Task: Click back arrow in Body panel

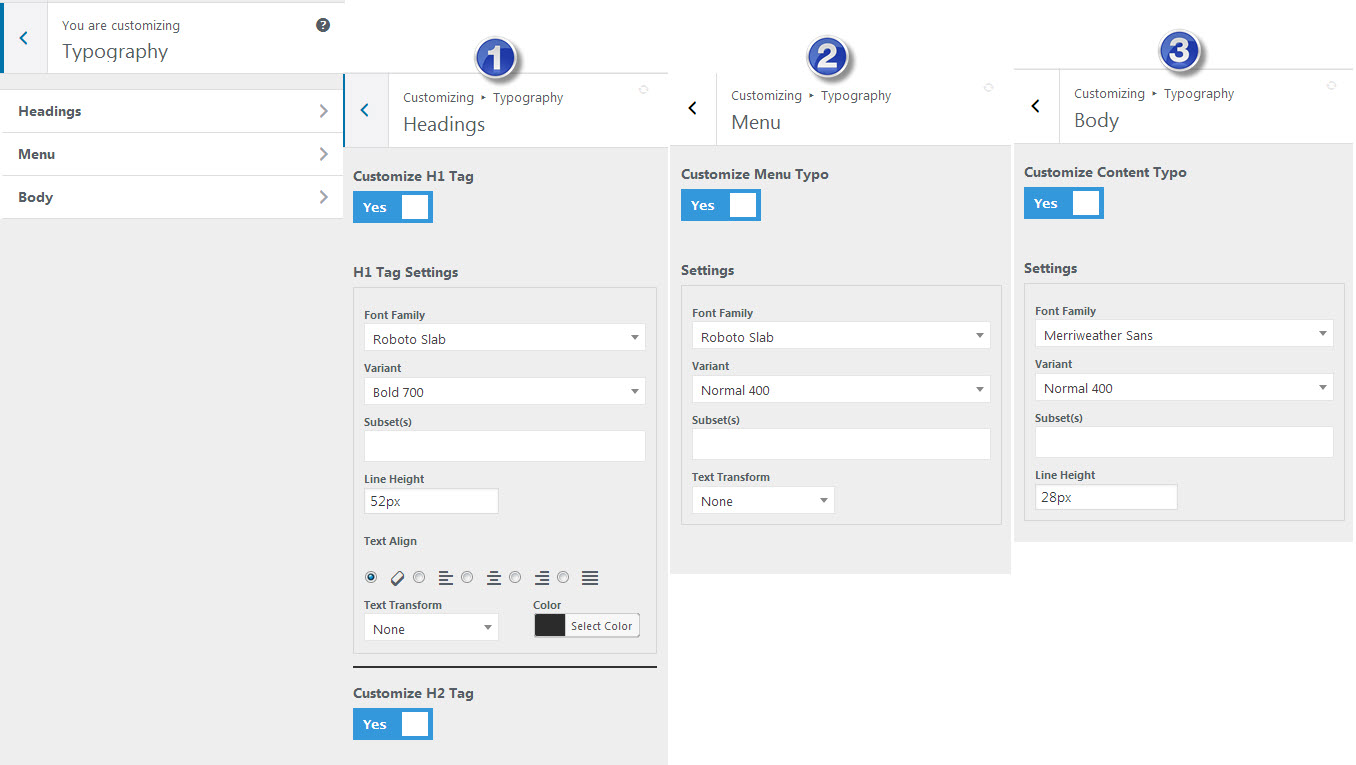Action: click(x=1036, y=106)
